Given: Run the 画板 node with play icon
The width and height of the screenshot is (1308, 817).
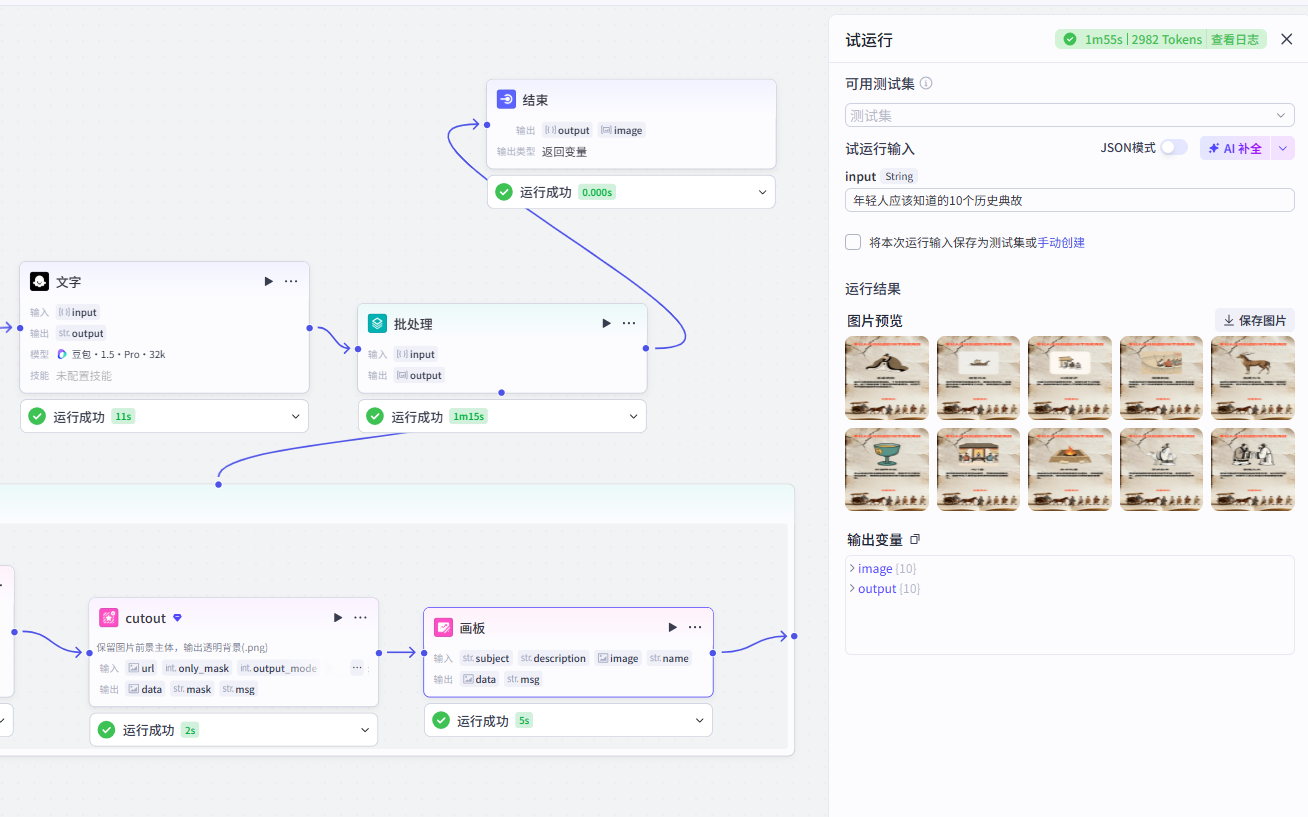Looking at the screenshot, I should coord(672,627).
